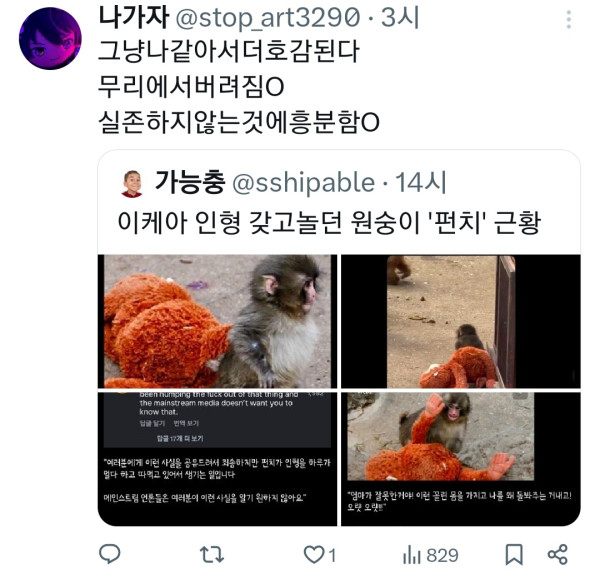Visit the @sshipable handle in quoted post
Screen dimensions: 600x578
(303, 183)
